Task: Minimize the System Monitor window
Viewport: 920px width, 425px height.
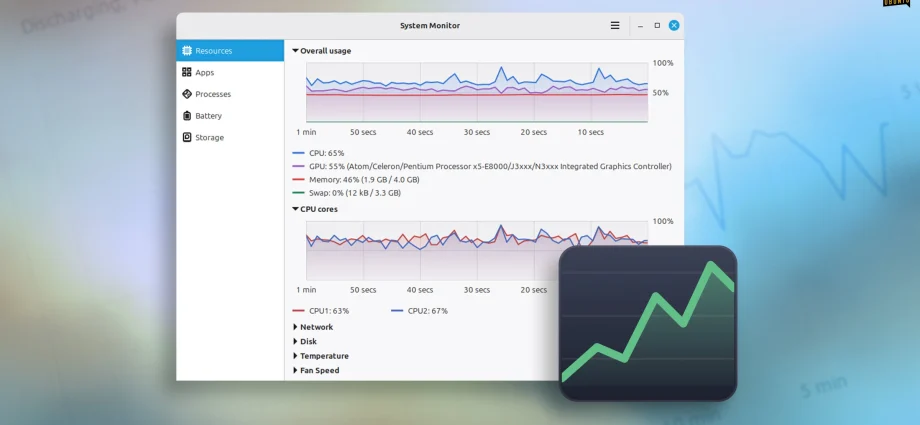Action: 640,26
